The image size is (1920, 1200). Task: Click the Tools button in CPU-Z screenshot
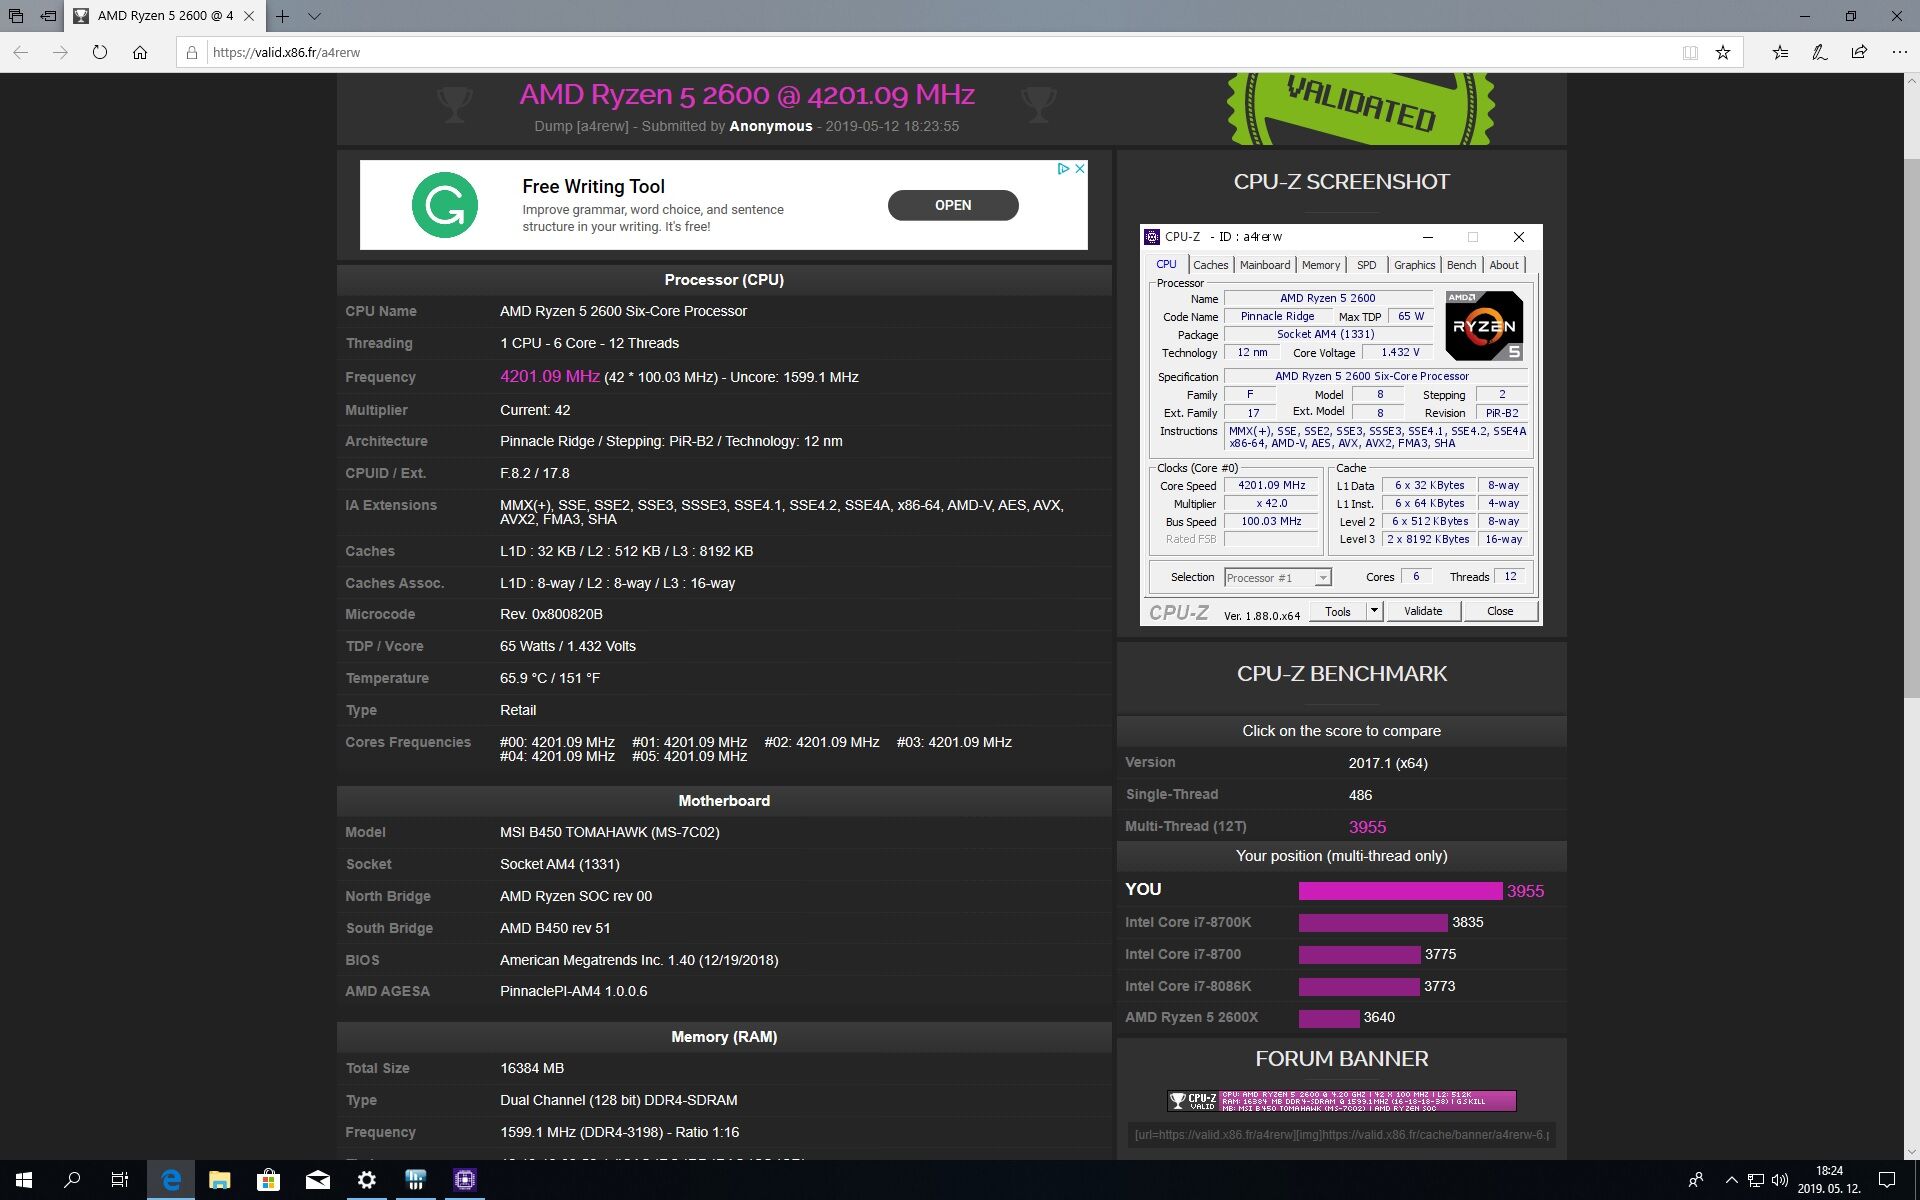pyautogui.click(x=1338, y=611)
